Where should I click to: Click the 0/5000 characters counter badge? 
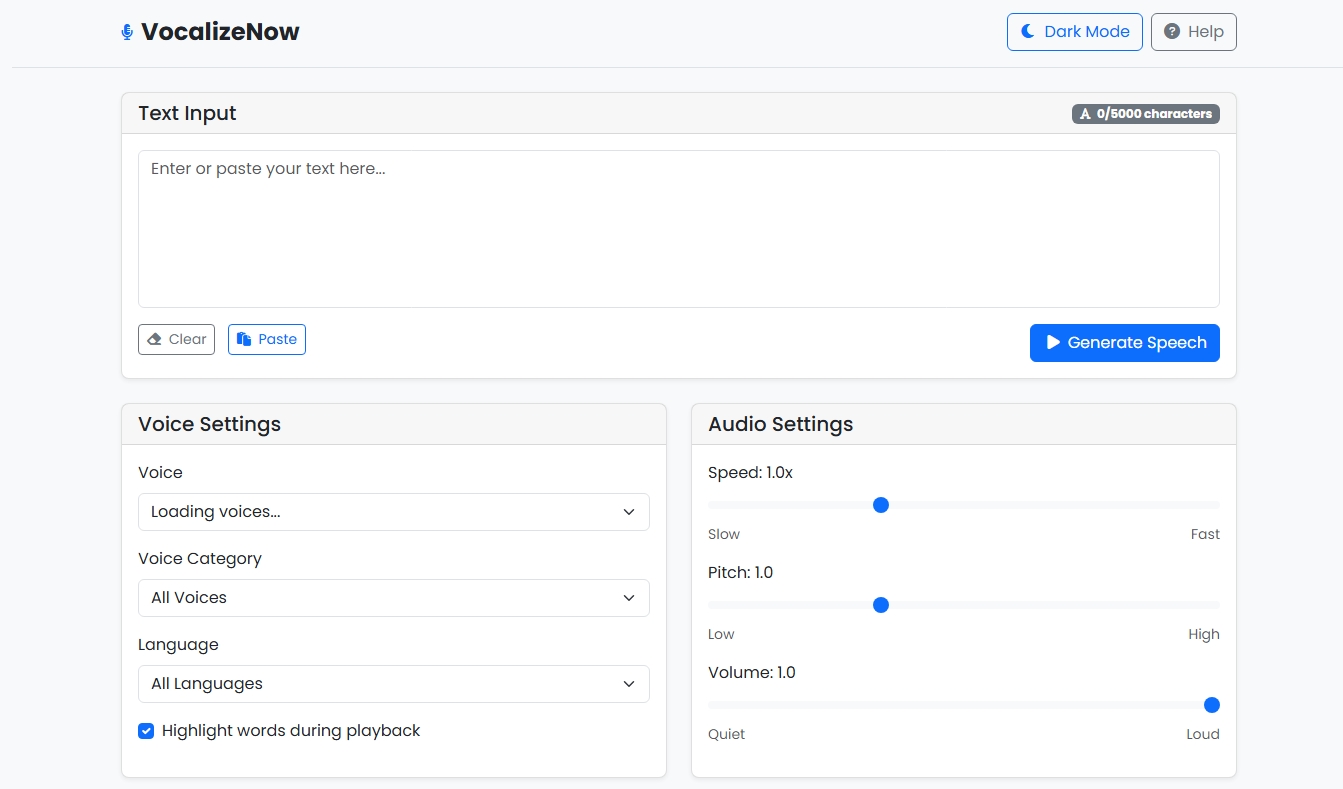(1146, 114)
